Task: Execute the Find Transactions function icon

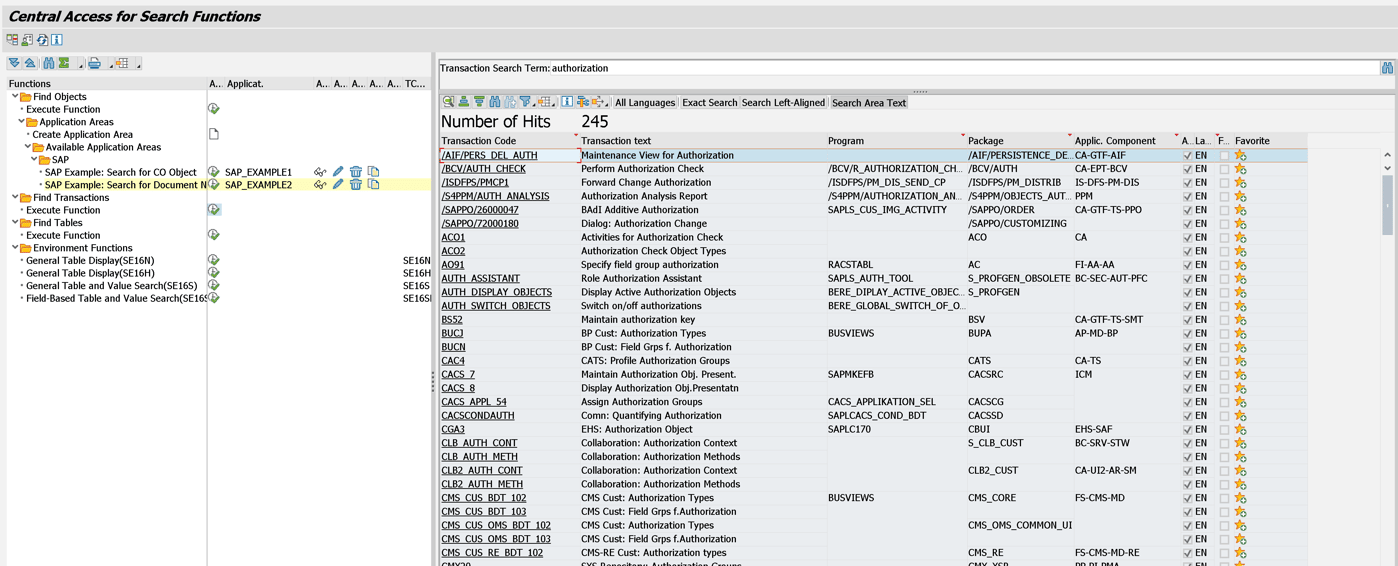Action: coord(213,210)
